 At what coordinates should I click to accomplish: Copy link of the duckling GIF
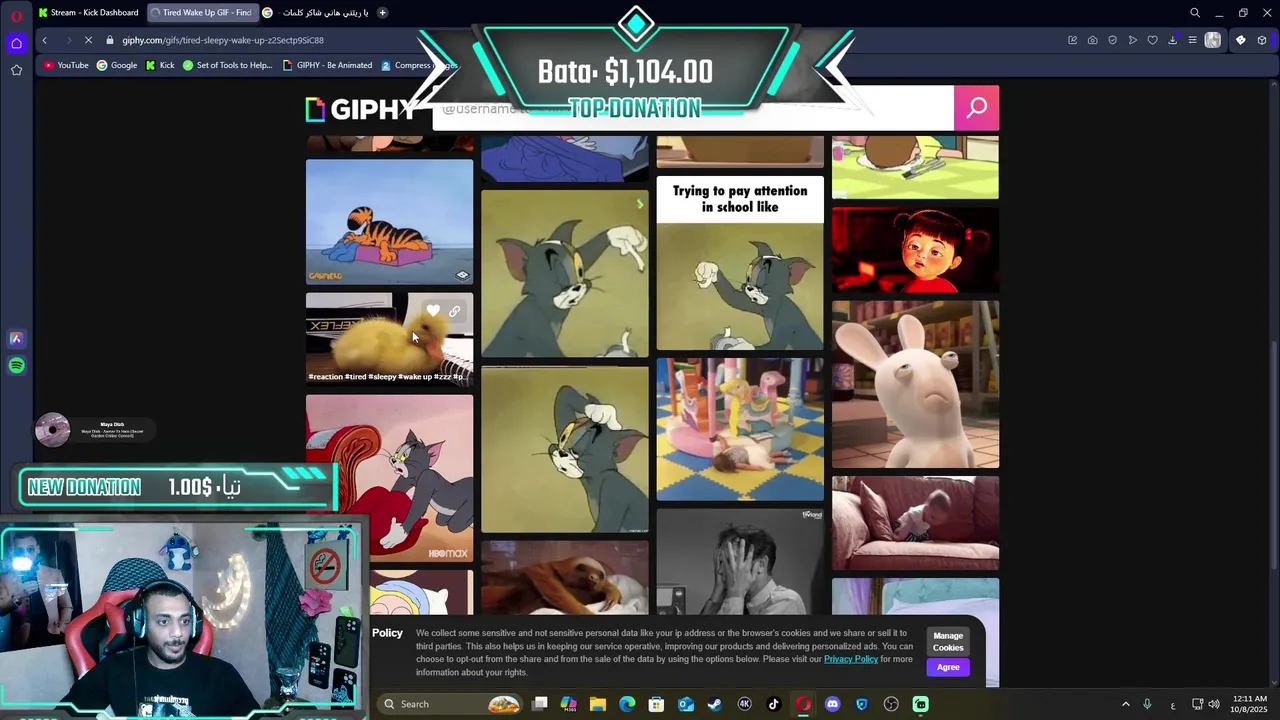(x=454, y=311)
